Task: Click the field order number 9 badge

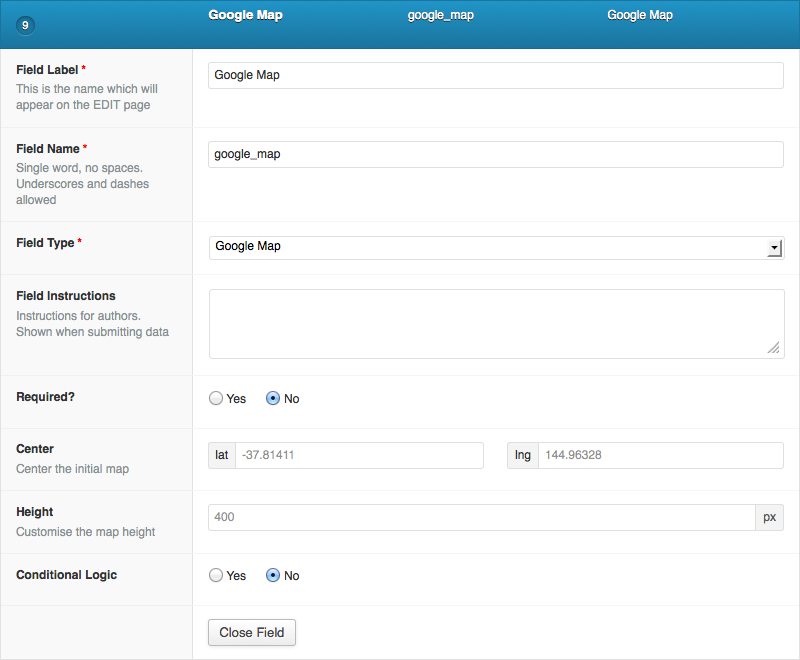Action: [25, 26]
